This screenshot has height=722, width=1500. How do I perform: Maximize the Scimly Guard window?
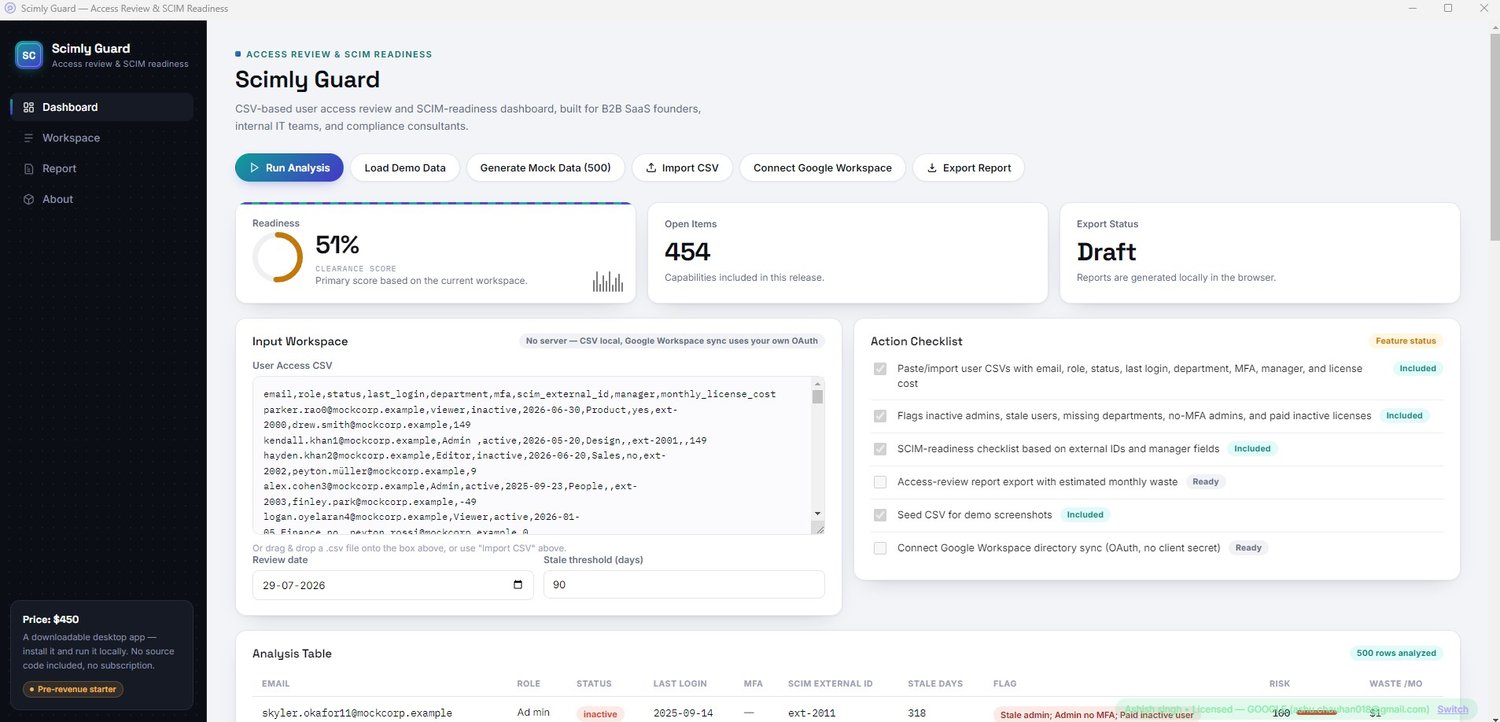[x=1447, y=8]
